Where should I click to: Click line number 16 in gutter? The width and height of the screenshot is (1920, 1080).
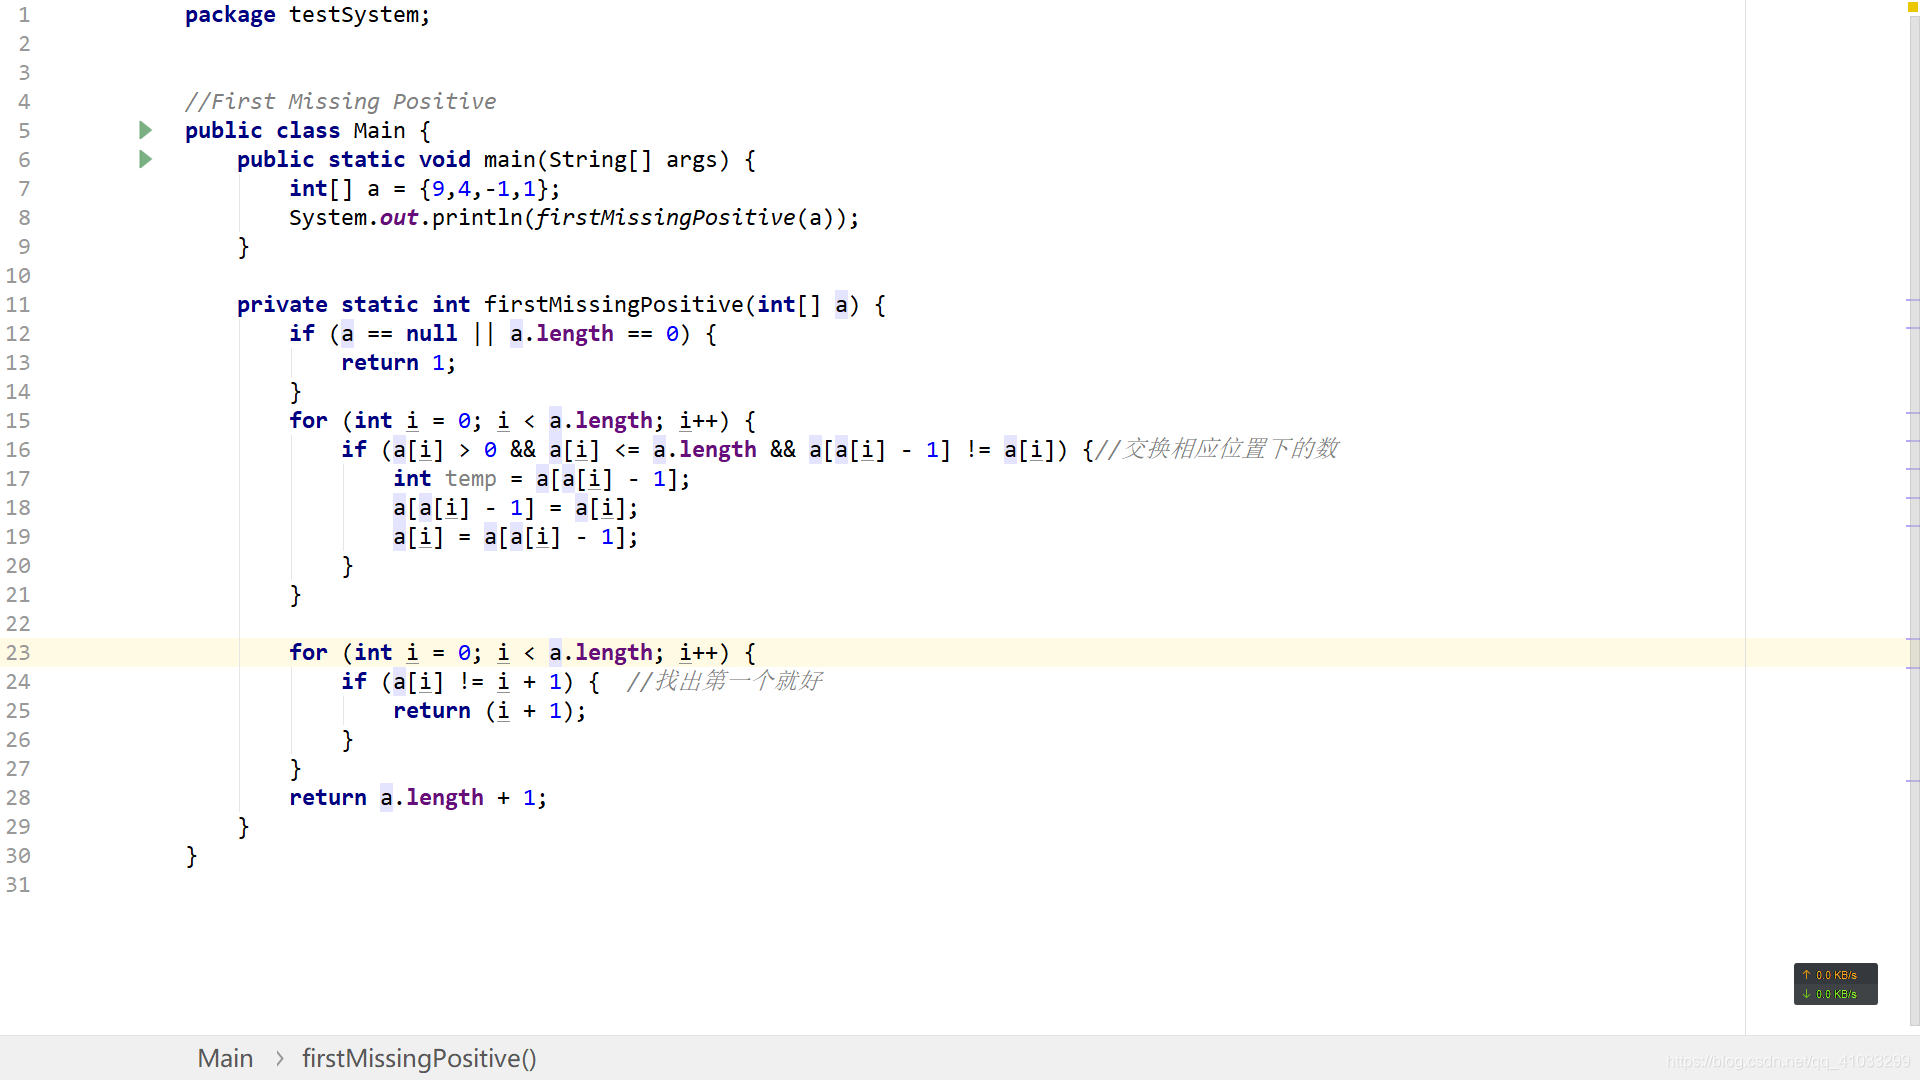18,449
